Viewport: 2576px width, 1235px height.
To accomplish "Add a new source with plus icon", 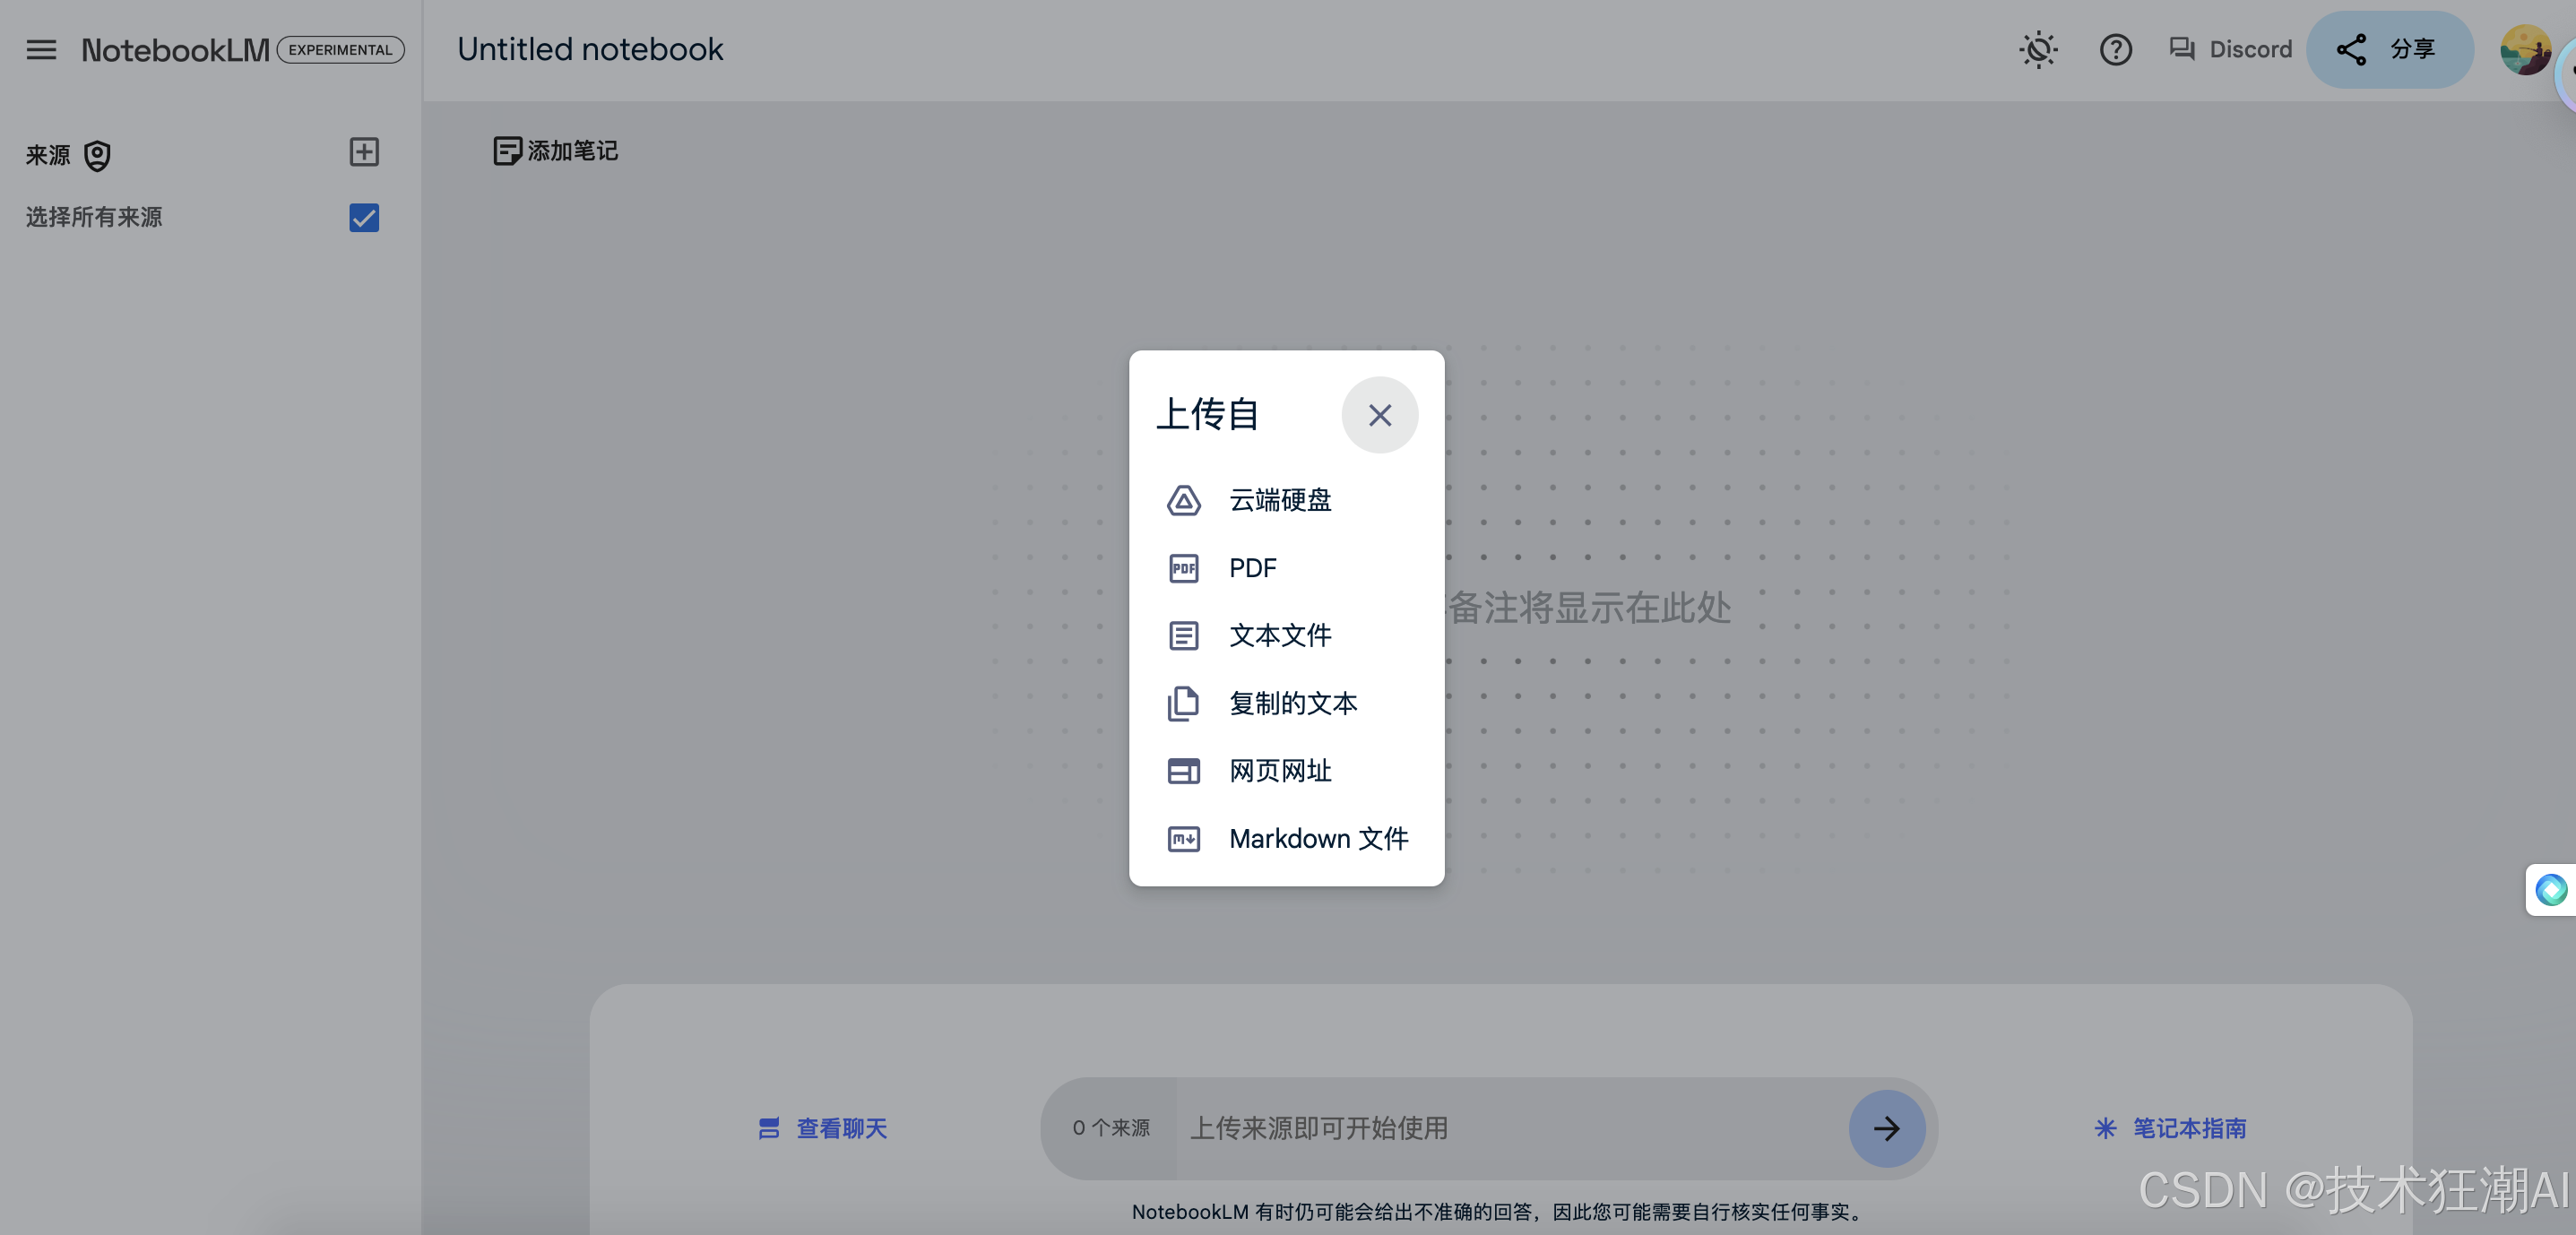I will (x=364, y=152).
